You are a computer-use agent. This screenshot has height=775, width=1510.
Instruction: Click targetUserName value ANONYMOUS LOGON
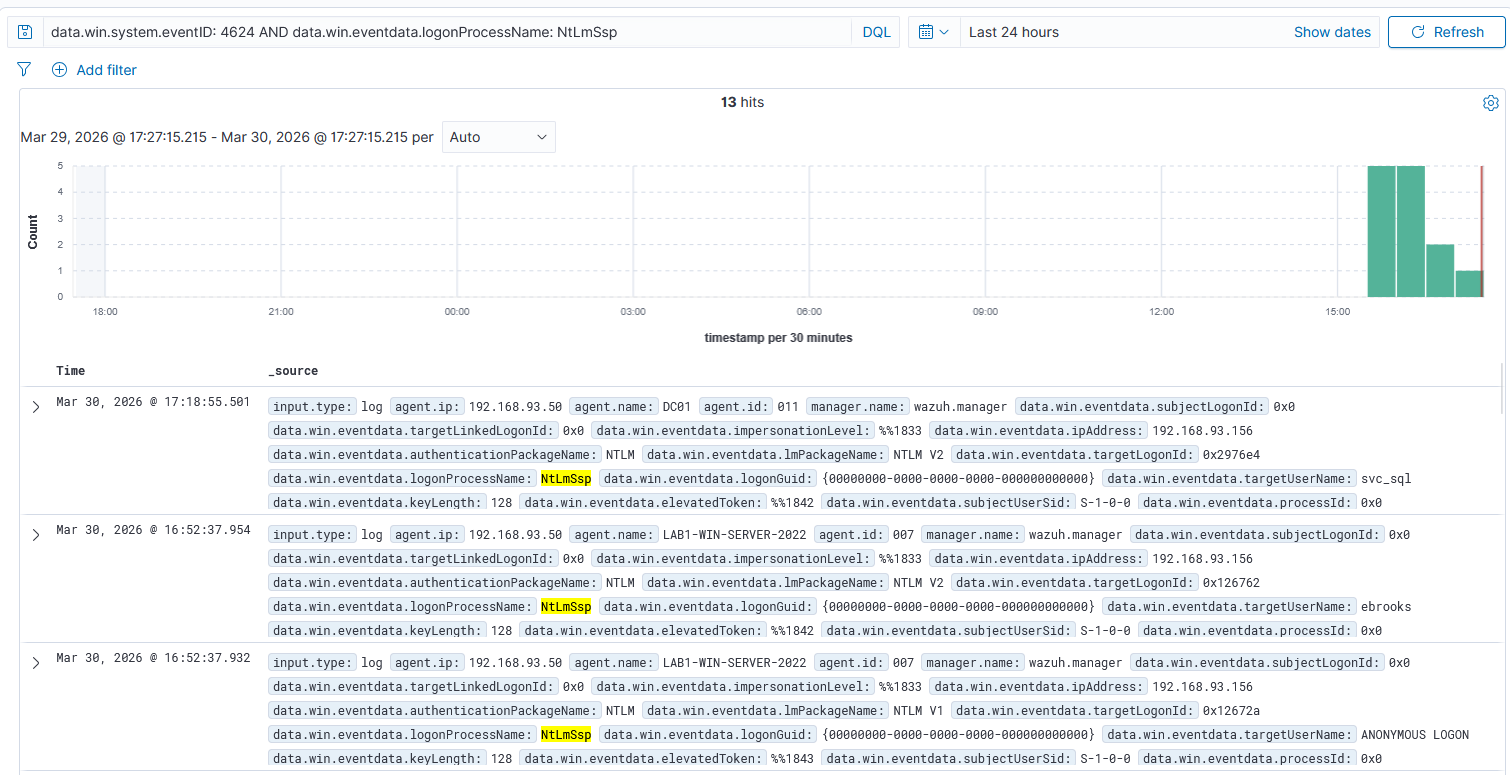click(x=1415, y=735)
